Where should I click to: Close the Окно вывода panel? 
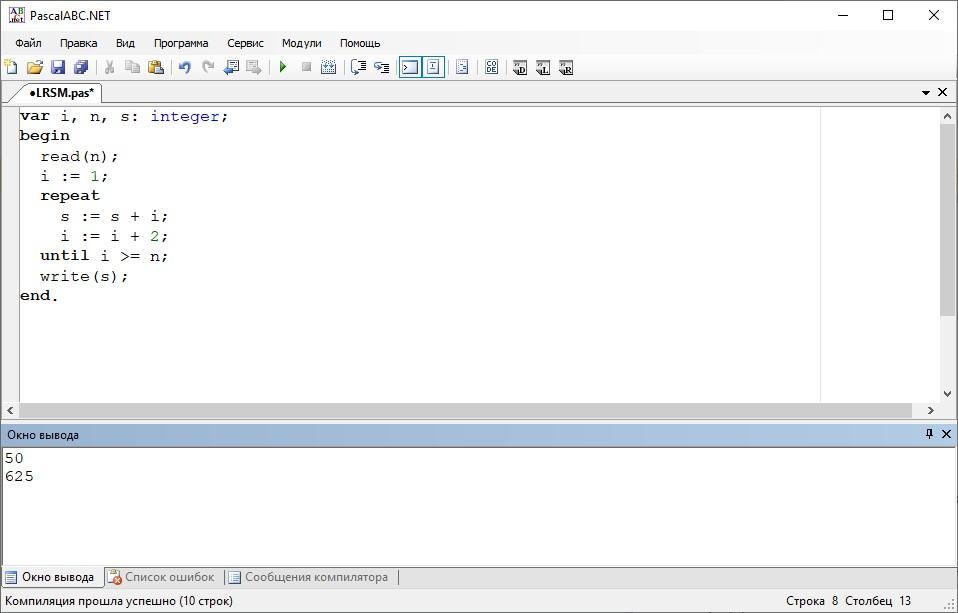tap(946, 434)
